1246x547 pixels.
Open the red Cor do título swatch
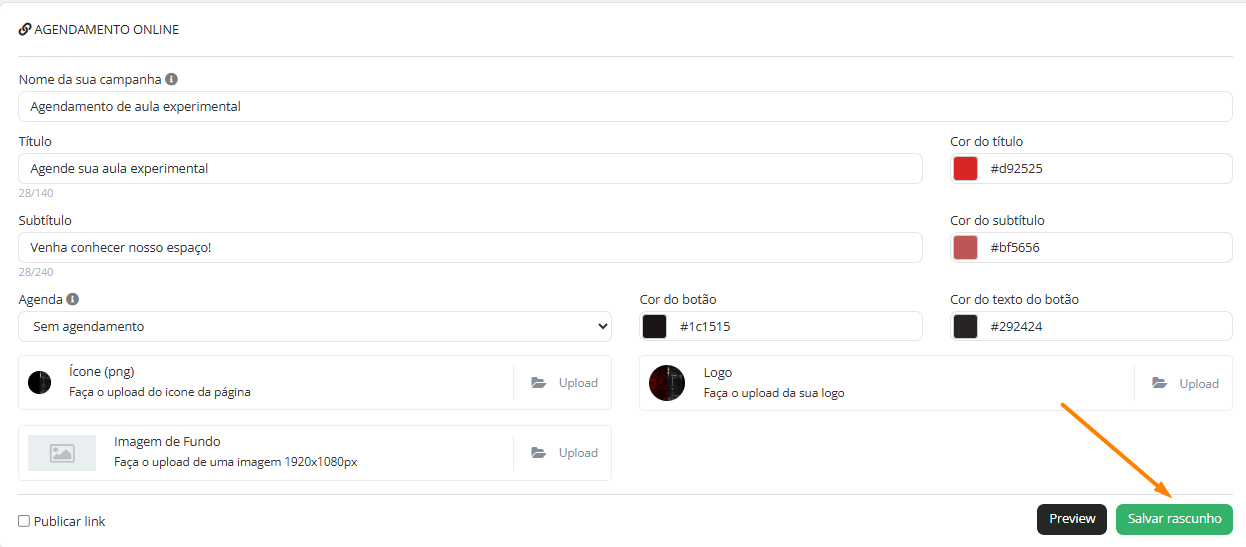[x=965, y=168]
